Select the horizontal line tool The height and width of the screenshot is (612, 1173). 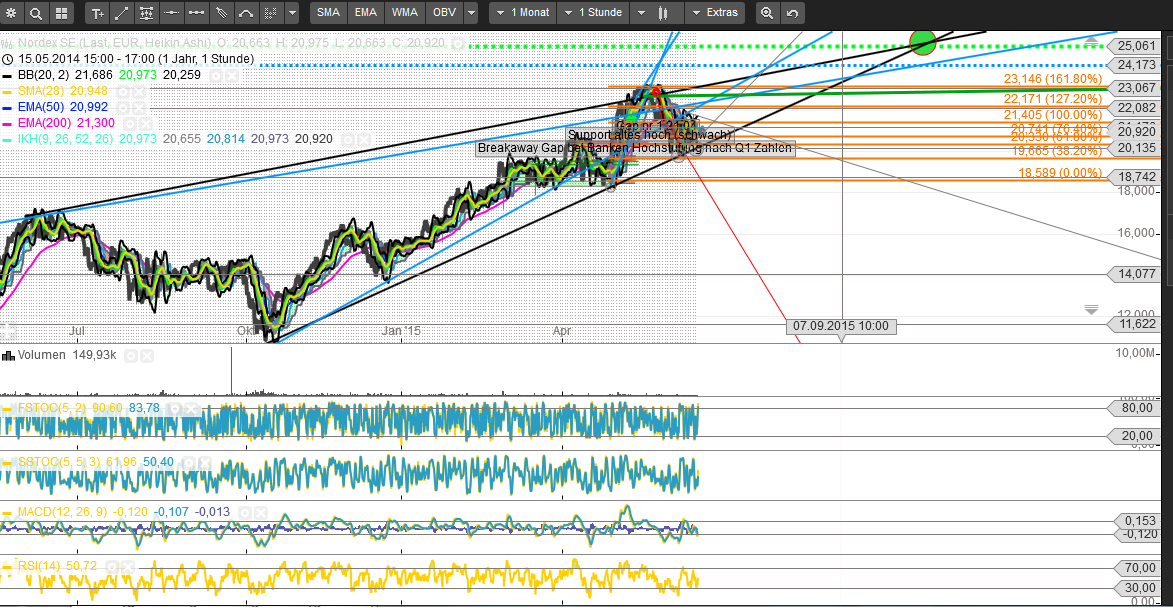coord(171,13)
